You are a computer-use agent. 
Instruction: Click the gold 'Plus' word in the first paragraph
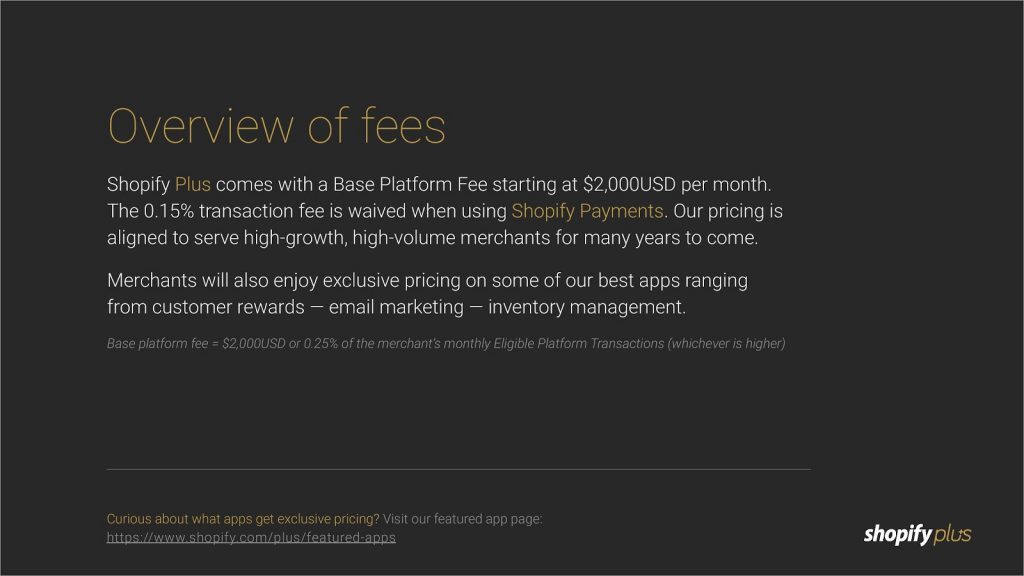pyautogui.click(x=193, y=185)
